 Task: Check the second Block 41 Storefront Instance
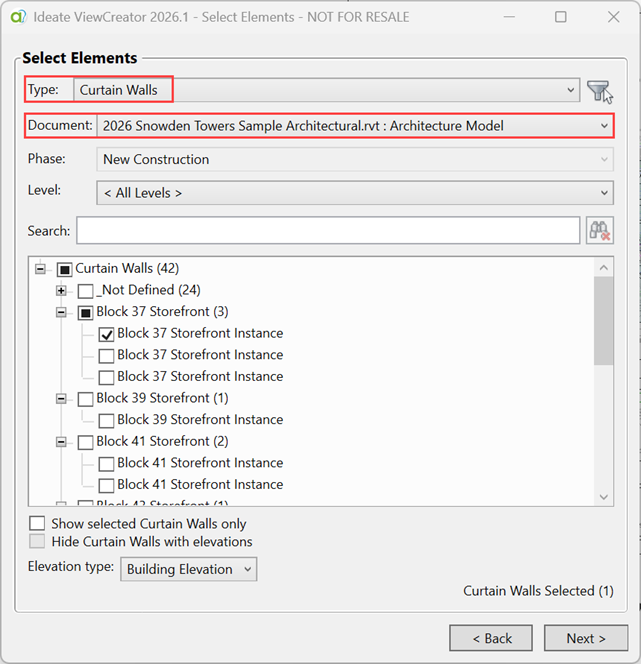tap(106, 486)
